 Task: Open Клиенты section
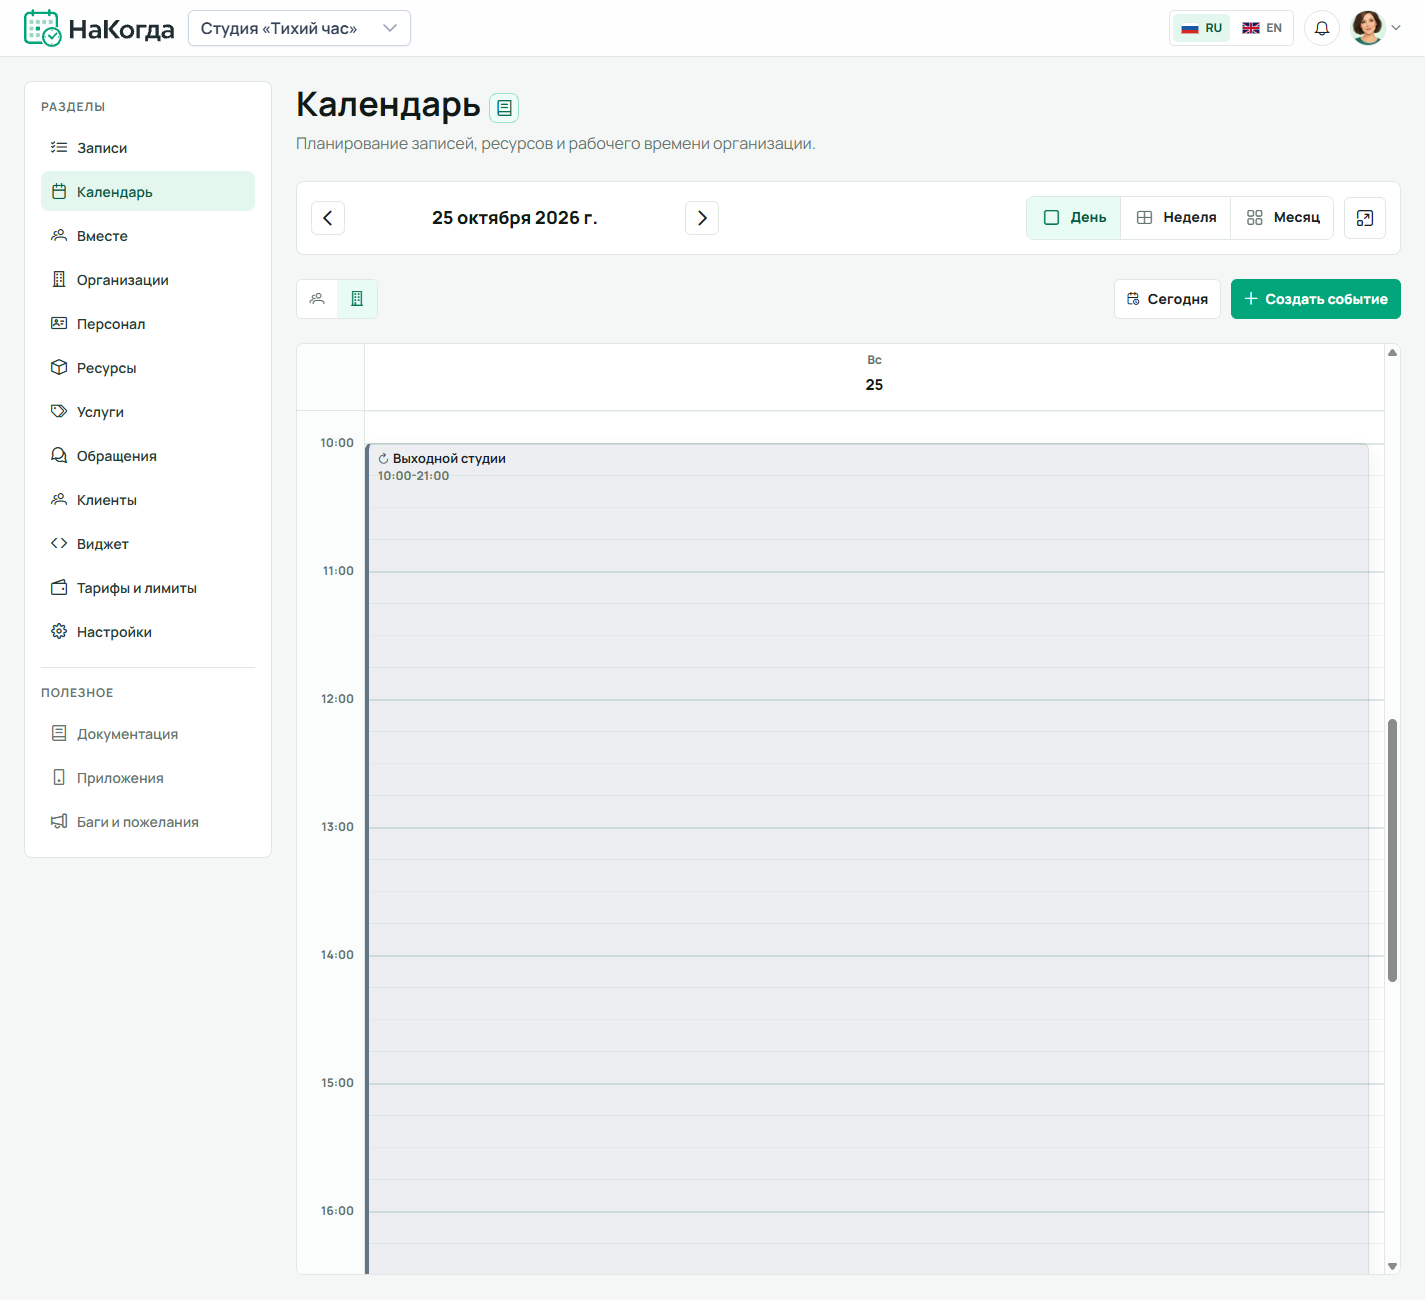click(x=148, y=500)
